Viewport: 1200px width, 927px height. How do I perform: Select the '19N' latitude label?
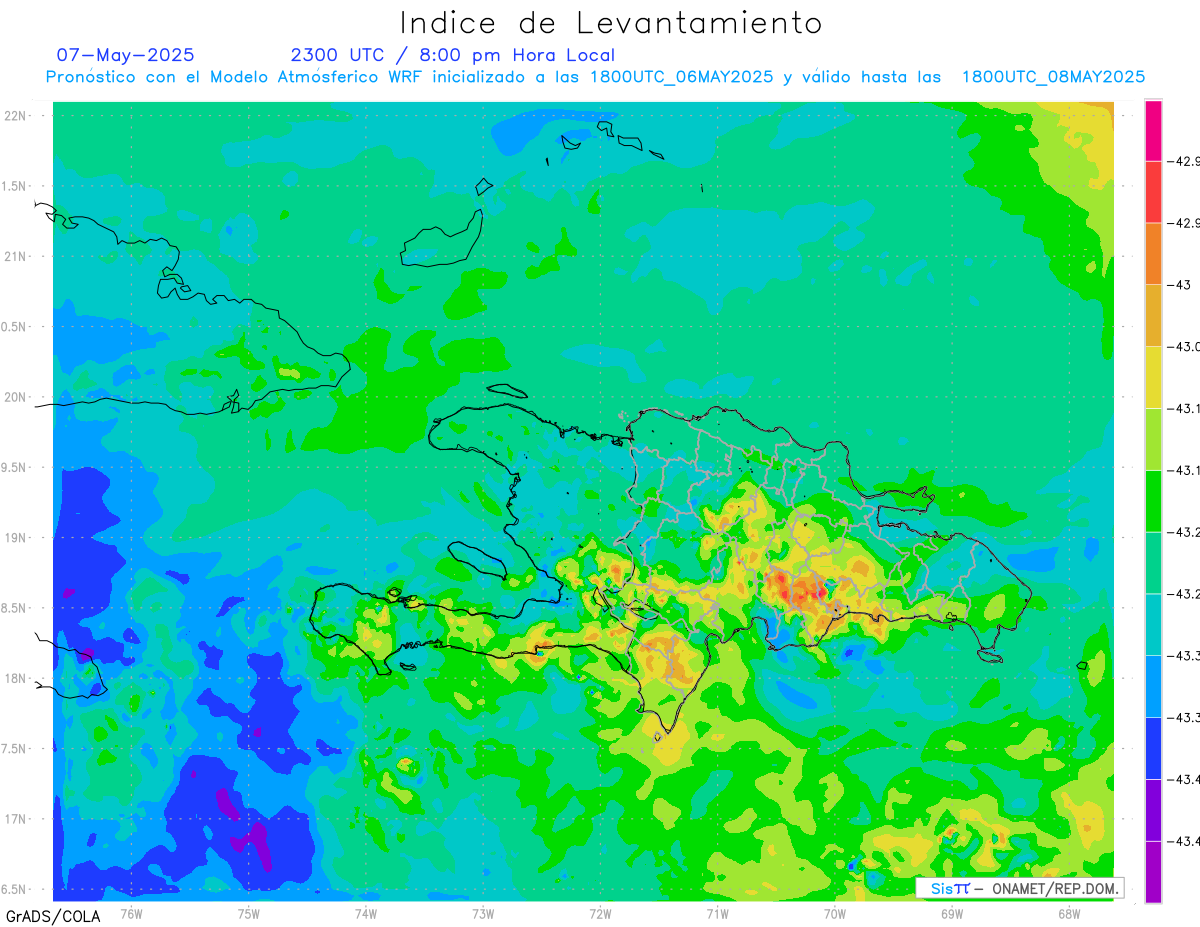coord(17,538)
